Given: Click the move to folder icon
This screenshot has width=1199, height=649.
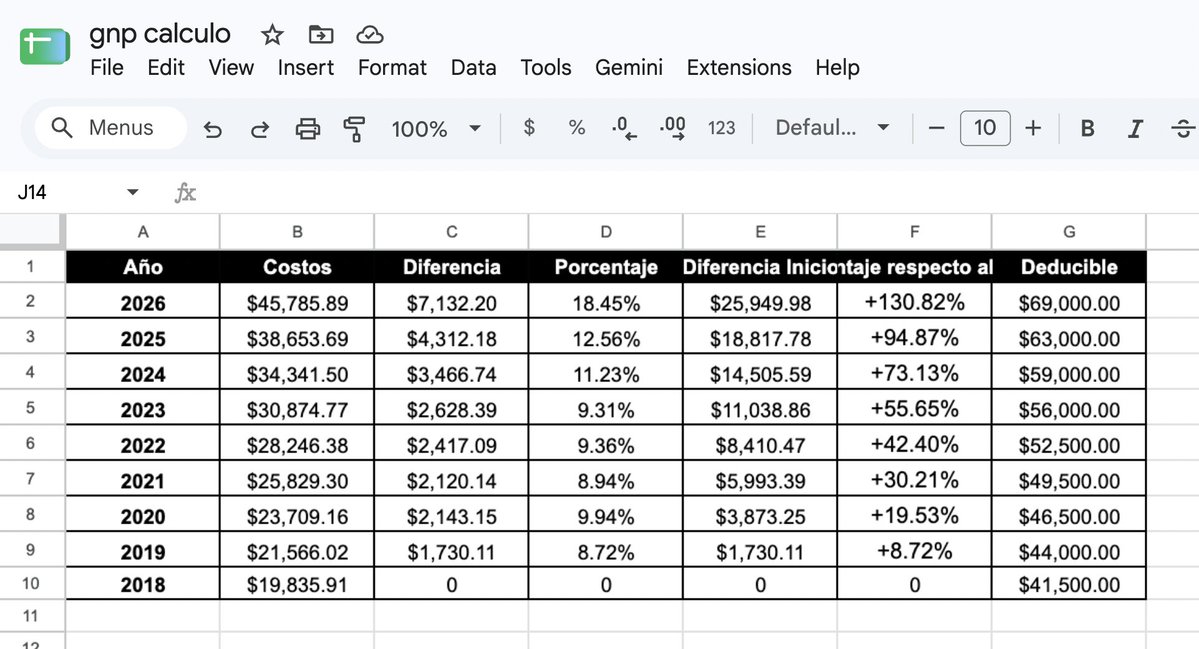Looking at the screenshot, I should point(320,34).
